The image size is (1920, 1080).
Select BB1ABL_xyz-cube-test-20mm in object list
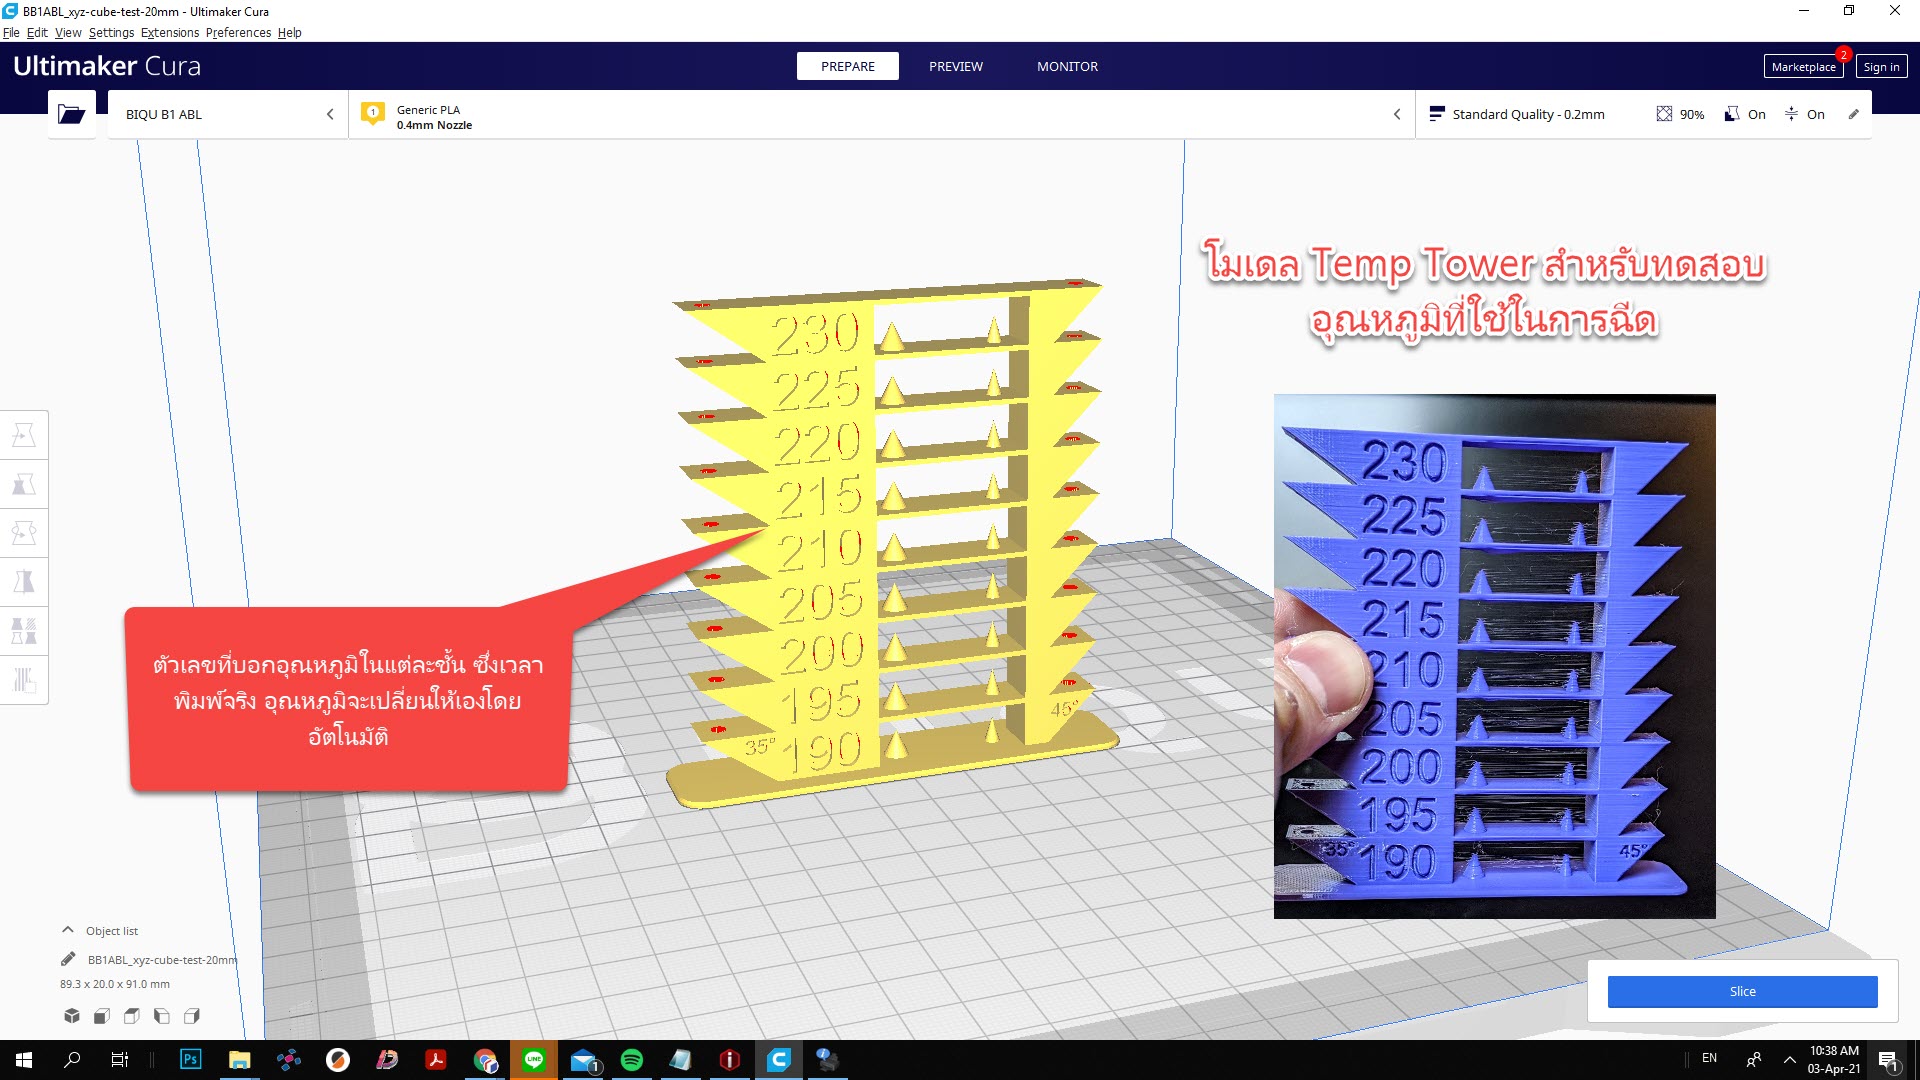click(x=162, y=960)
